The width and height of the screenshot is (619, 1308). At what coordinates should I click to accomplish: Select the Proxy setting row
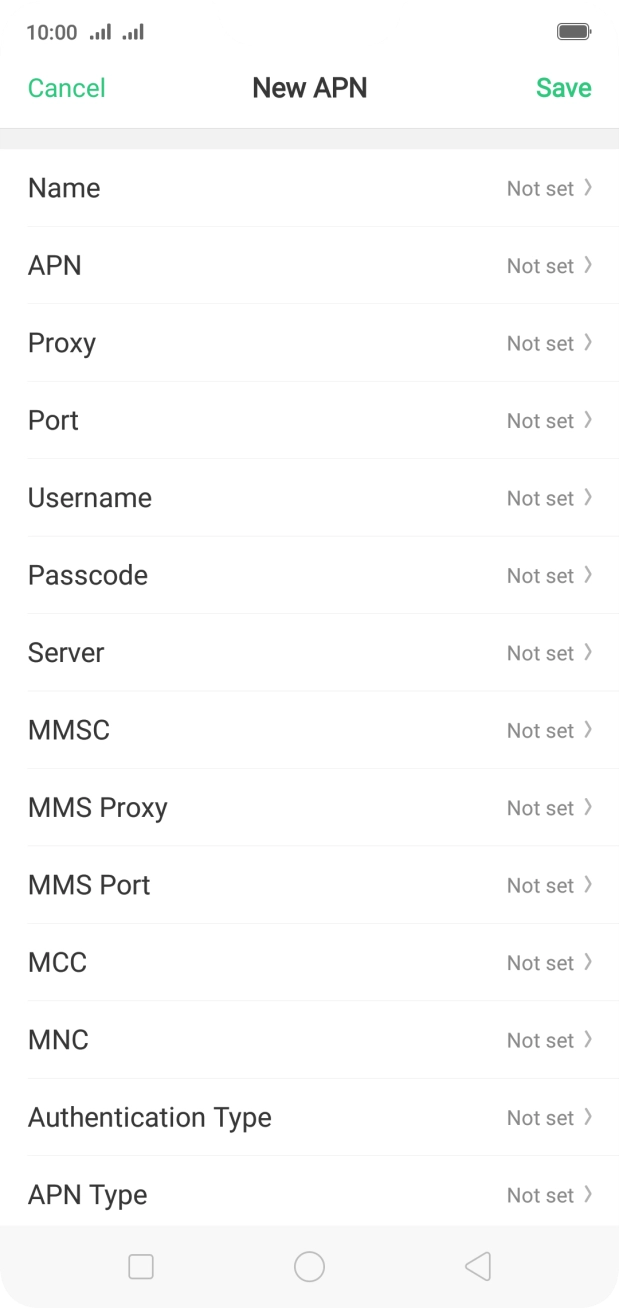309,343
